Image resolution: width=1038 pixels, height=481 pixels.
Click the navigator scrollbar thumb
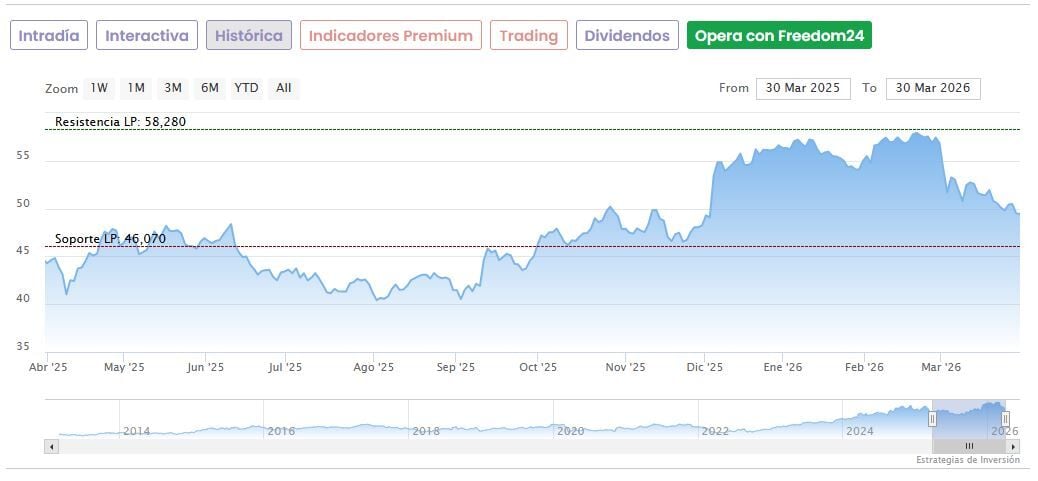click(x=968, y=446)
